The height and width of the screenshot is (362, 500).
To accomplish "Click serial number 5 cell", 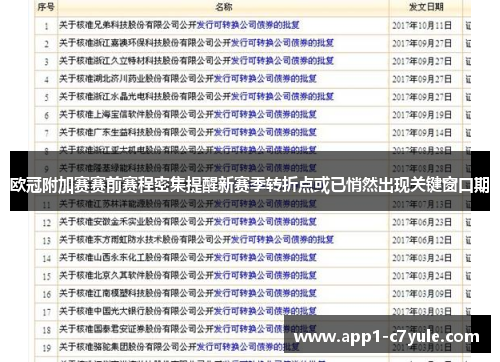I will (46, 98).
